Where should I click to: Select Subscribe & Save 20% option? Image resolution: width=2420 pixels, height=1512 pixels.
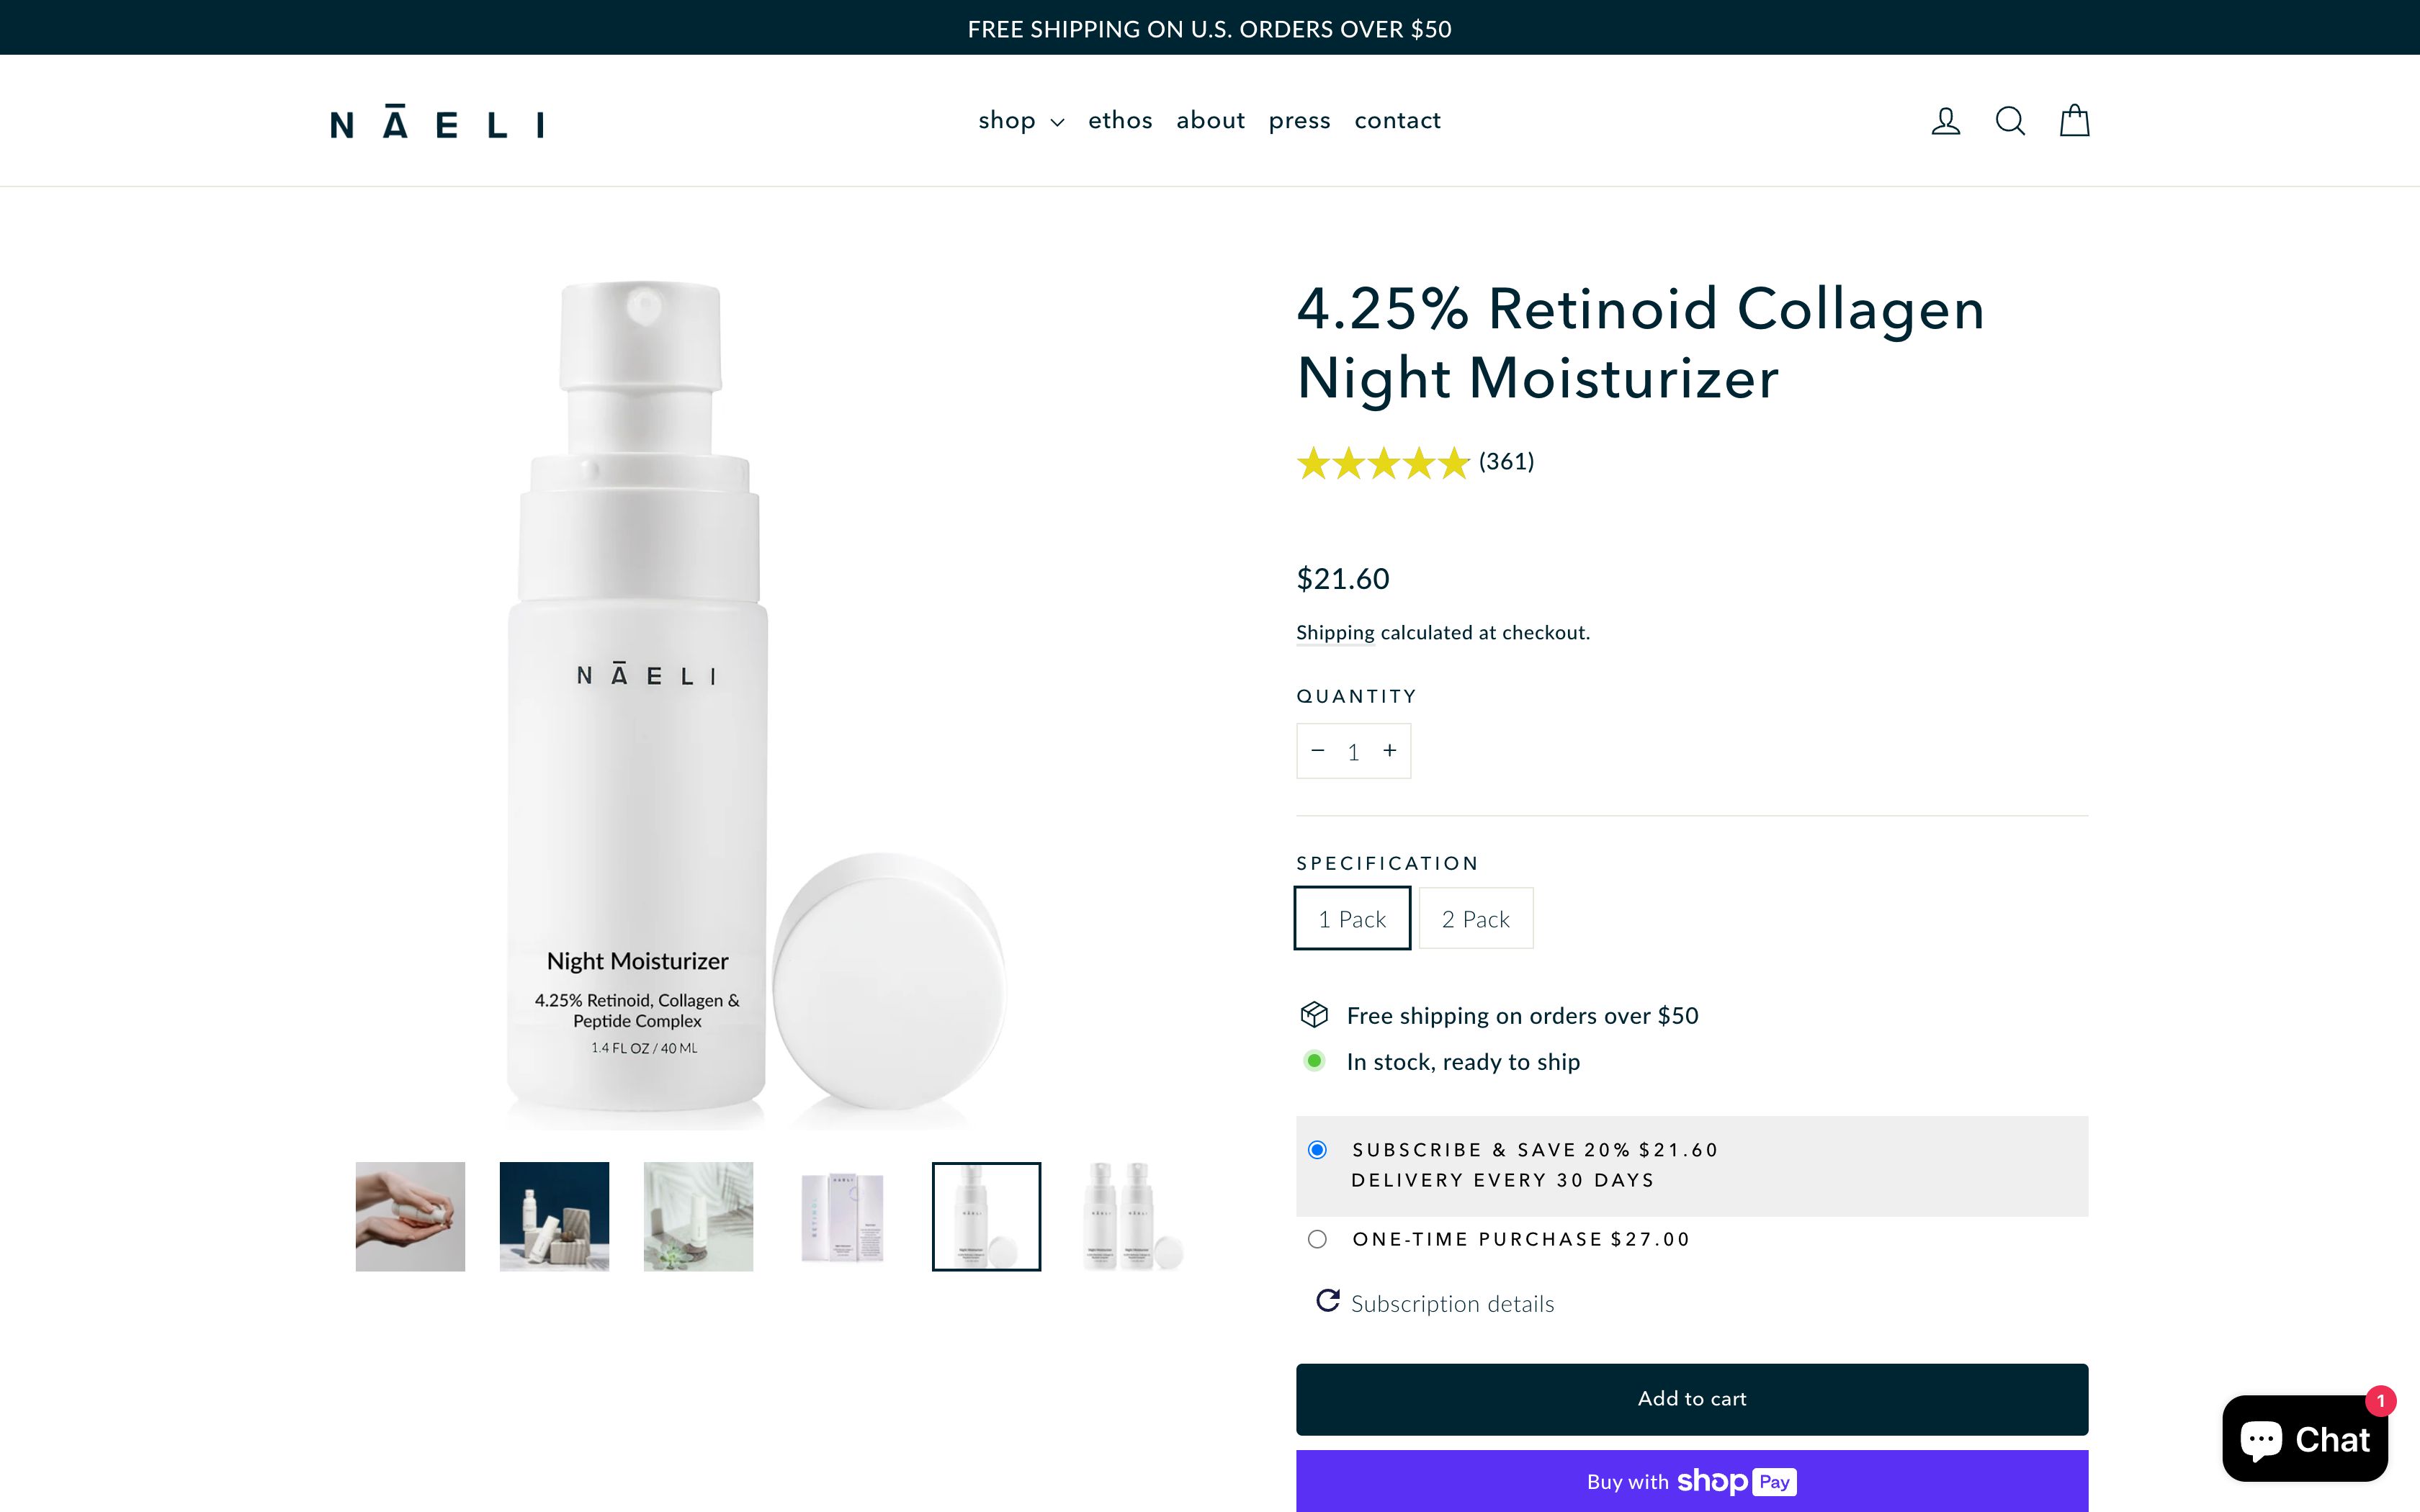pyautogui.click(x=1318, y=1150)
